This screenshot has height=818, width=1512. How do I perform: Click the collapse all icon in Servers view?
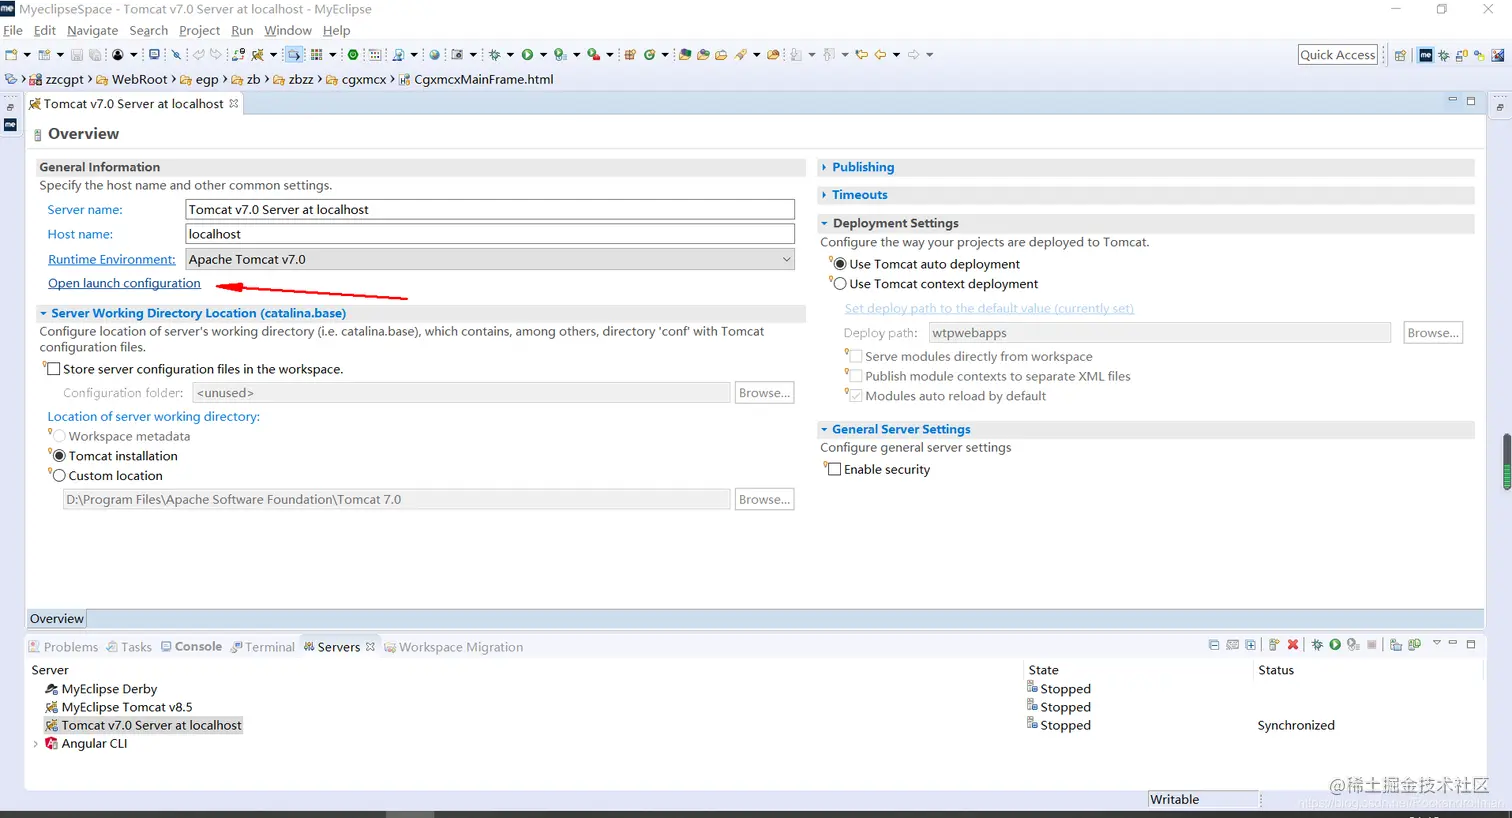(x=1214, y=645)
